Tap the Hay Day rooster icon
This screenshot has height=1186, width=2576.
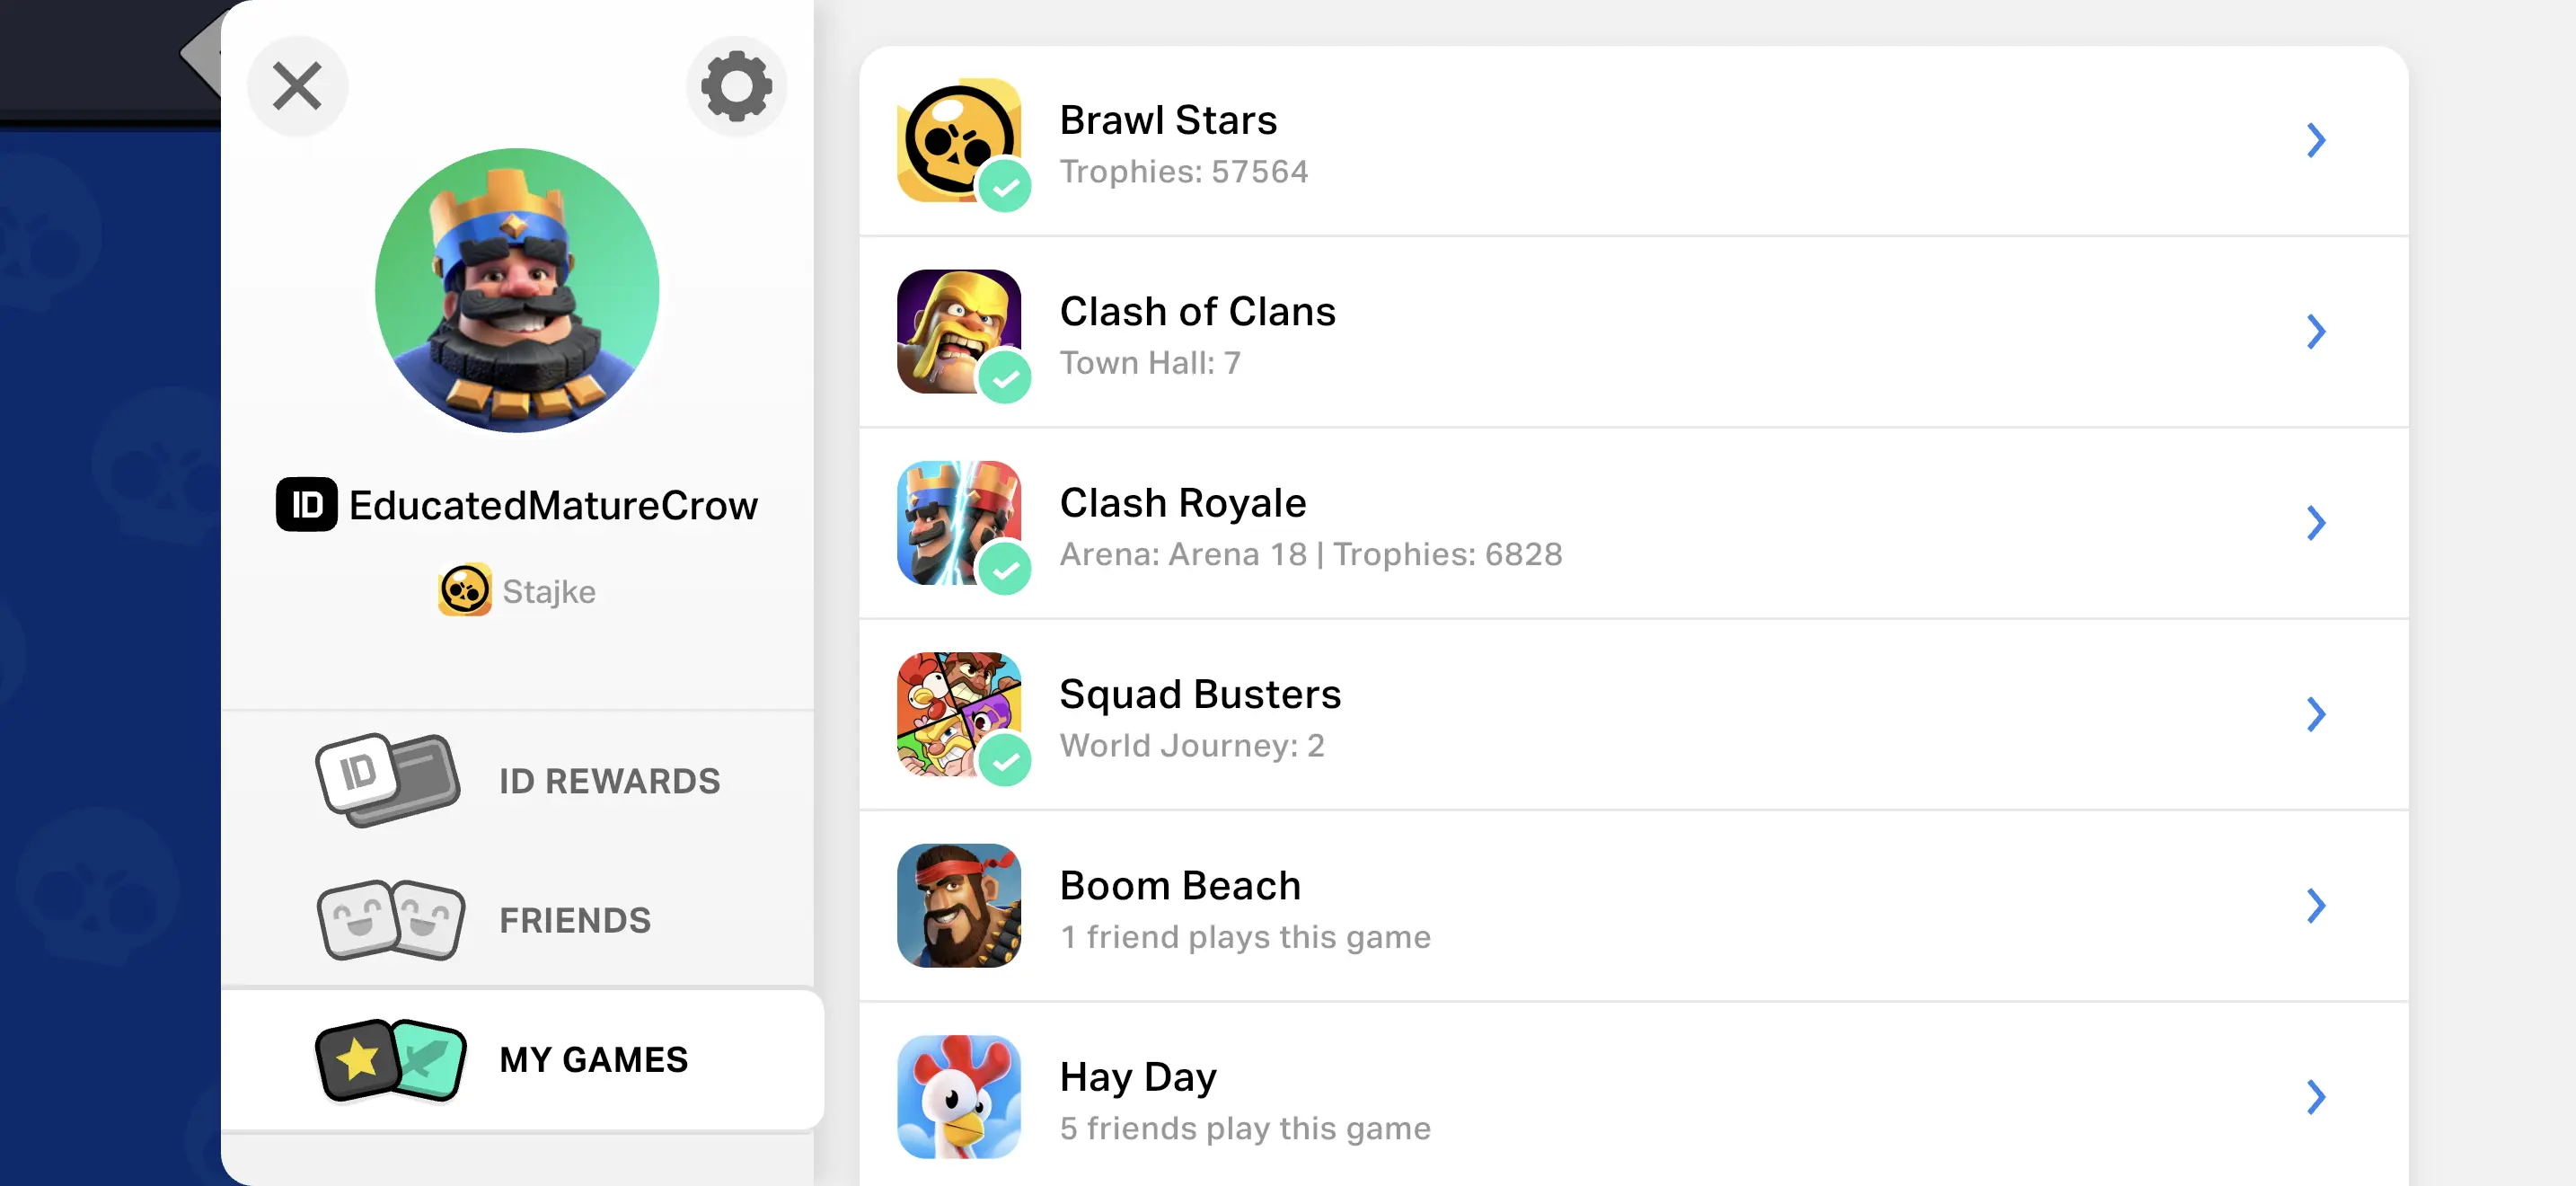958,1096
